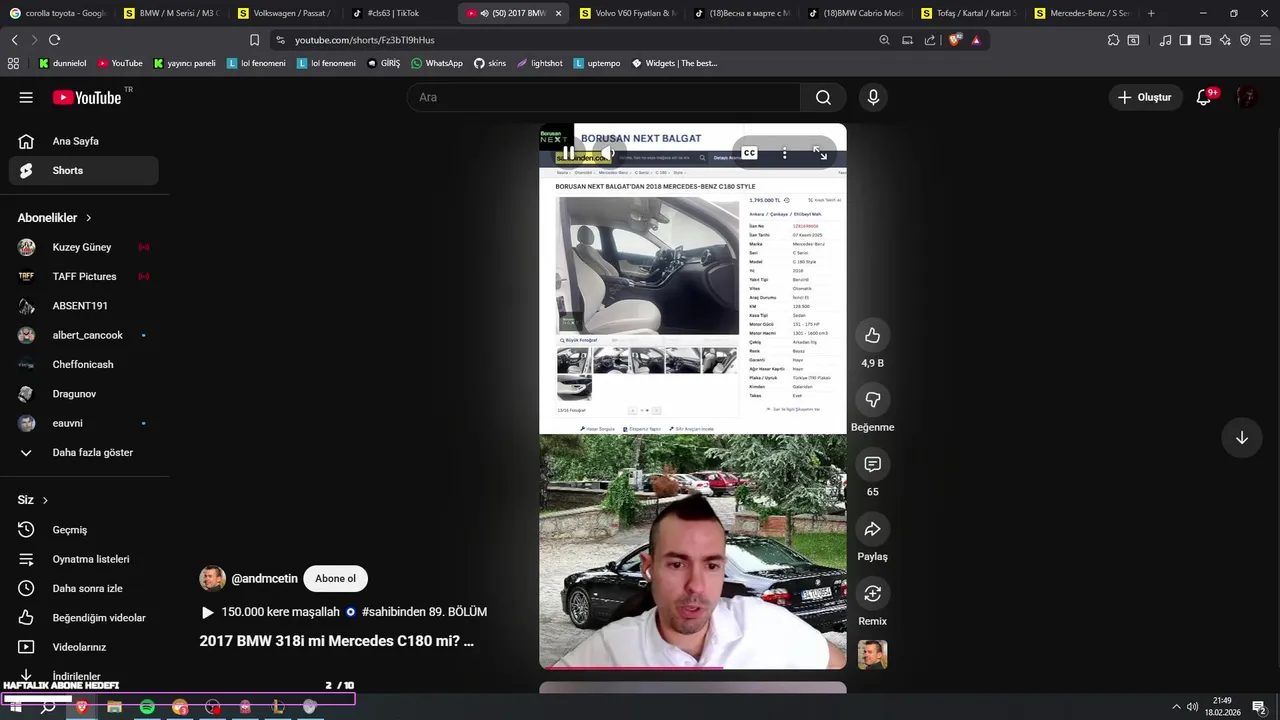The height and width of the screenshot is (720, 1280).
Task: Open the YouTube guide hamburger menu
Action: coord(26,97)
